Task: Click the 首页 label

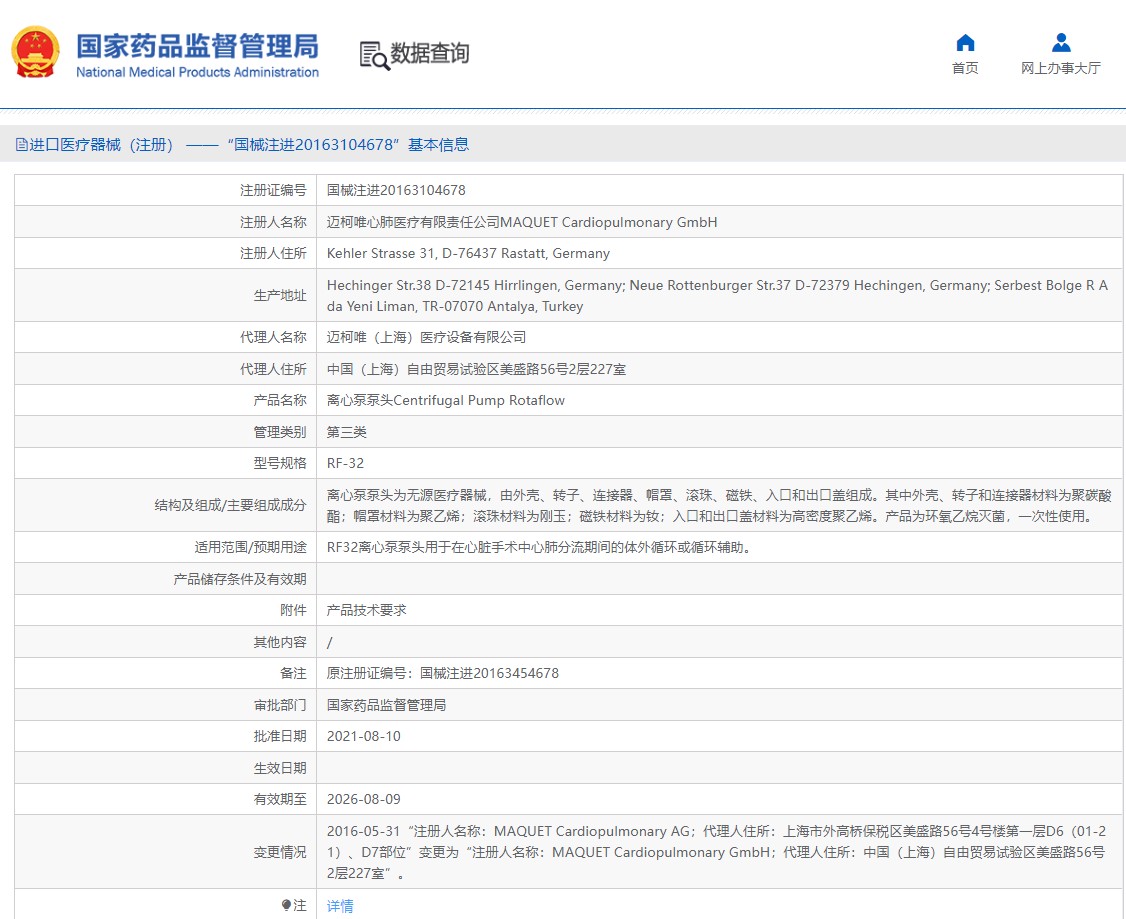Action: tap(965, 68)
